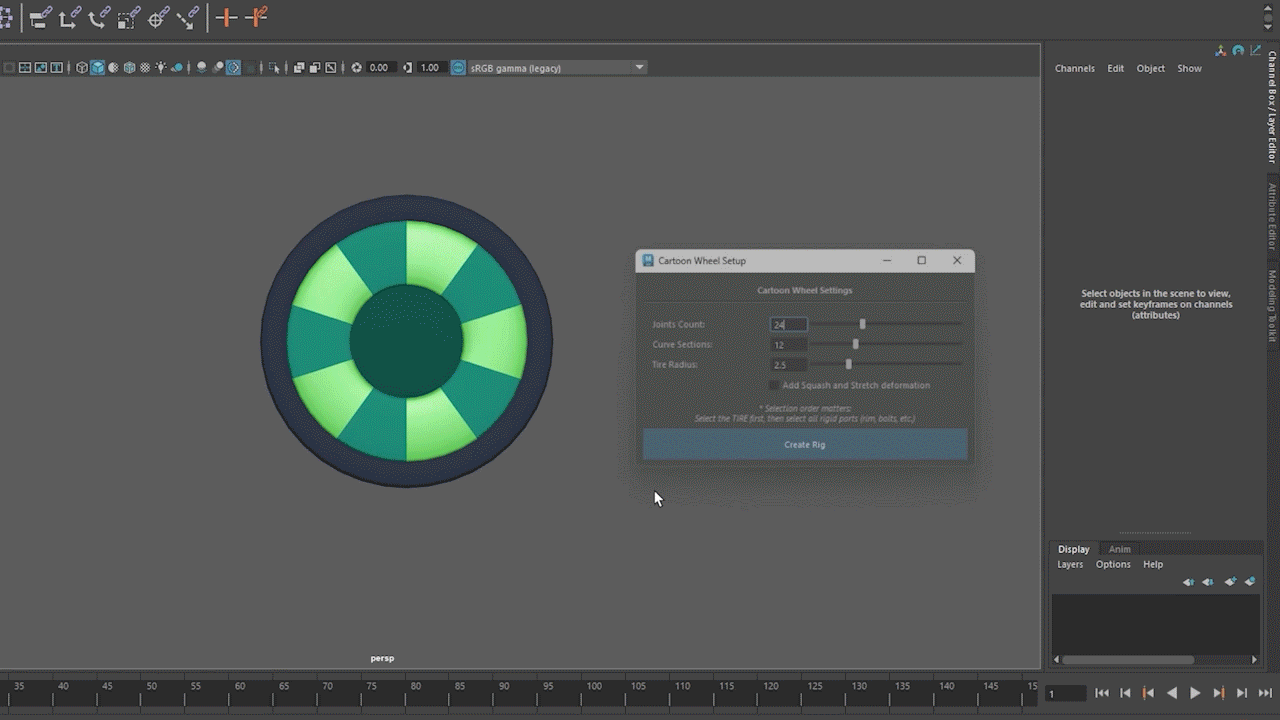Enable wireframe shading cube icon

pyautogui.click(x=82, y=68)
